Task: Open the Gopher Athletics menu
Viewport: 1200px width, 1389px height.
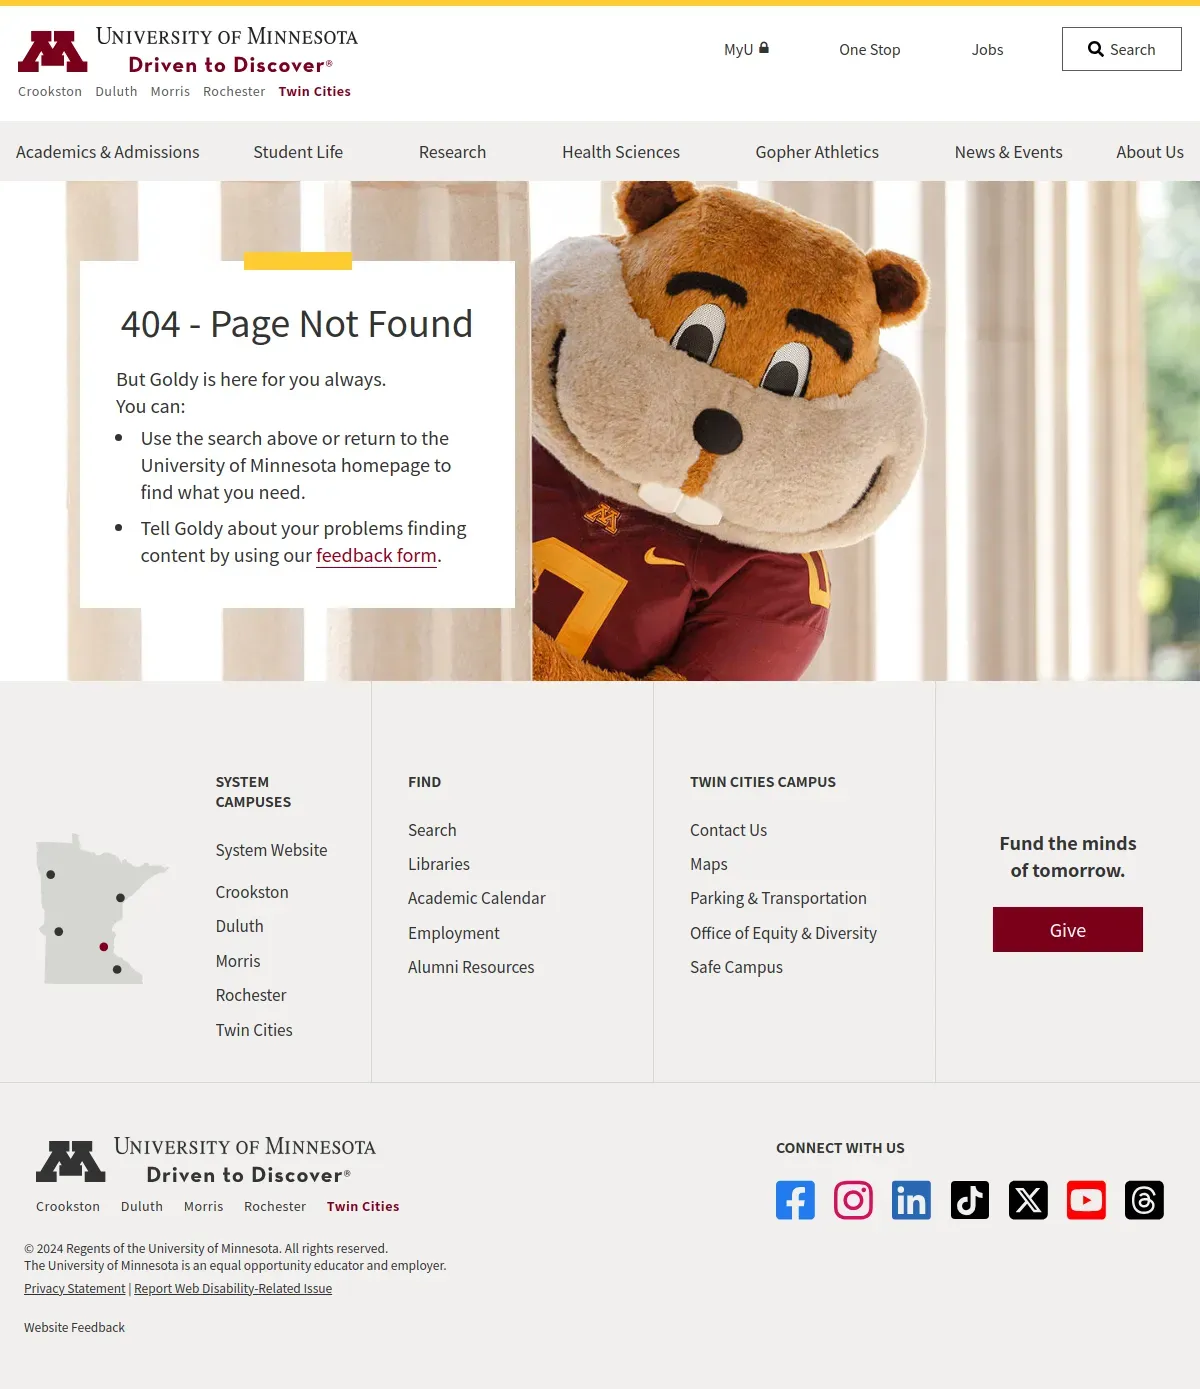Action: [817, 152]
